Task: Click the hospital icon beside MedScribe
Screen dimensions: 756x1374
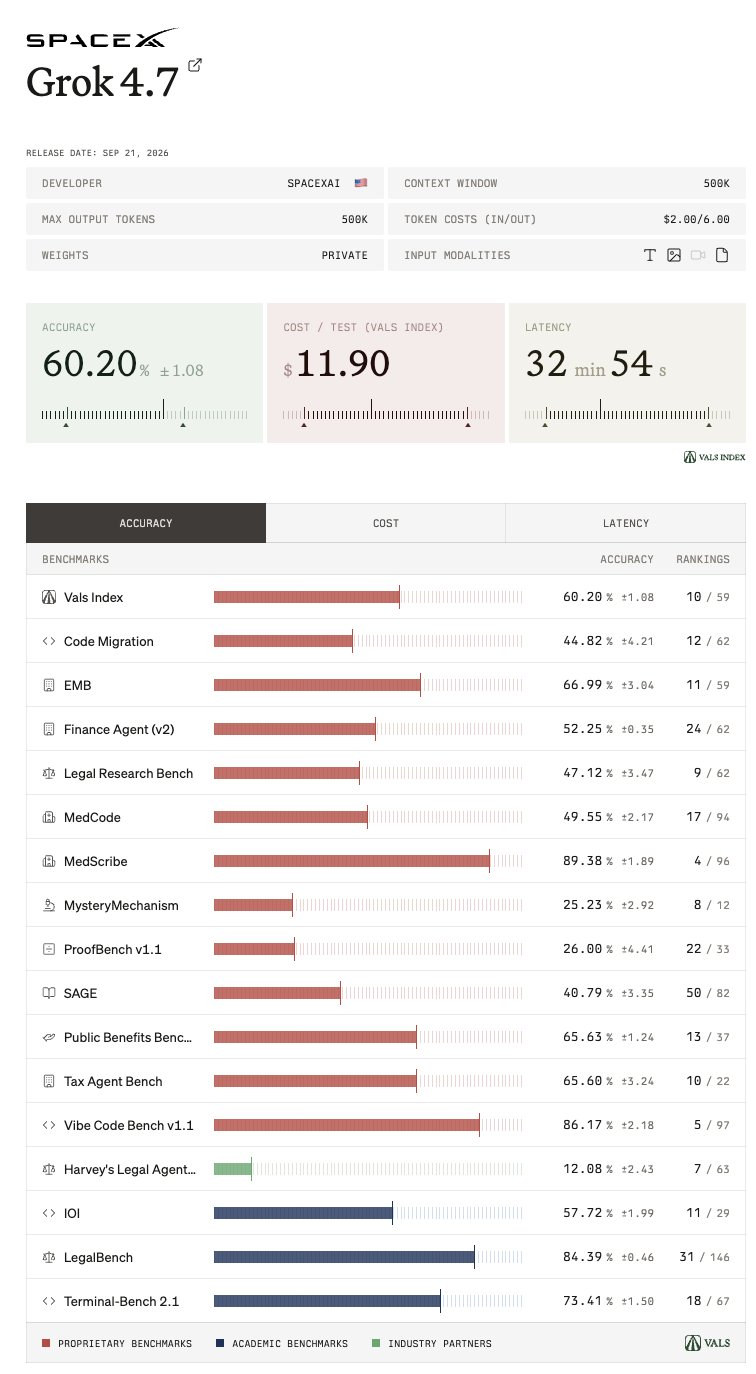Action: tap(49, 861)
